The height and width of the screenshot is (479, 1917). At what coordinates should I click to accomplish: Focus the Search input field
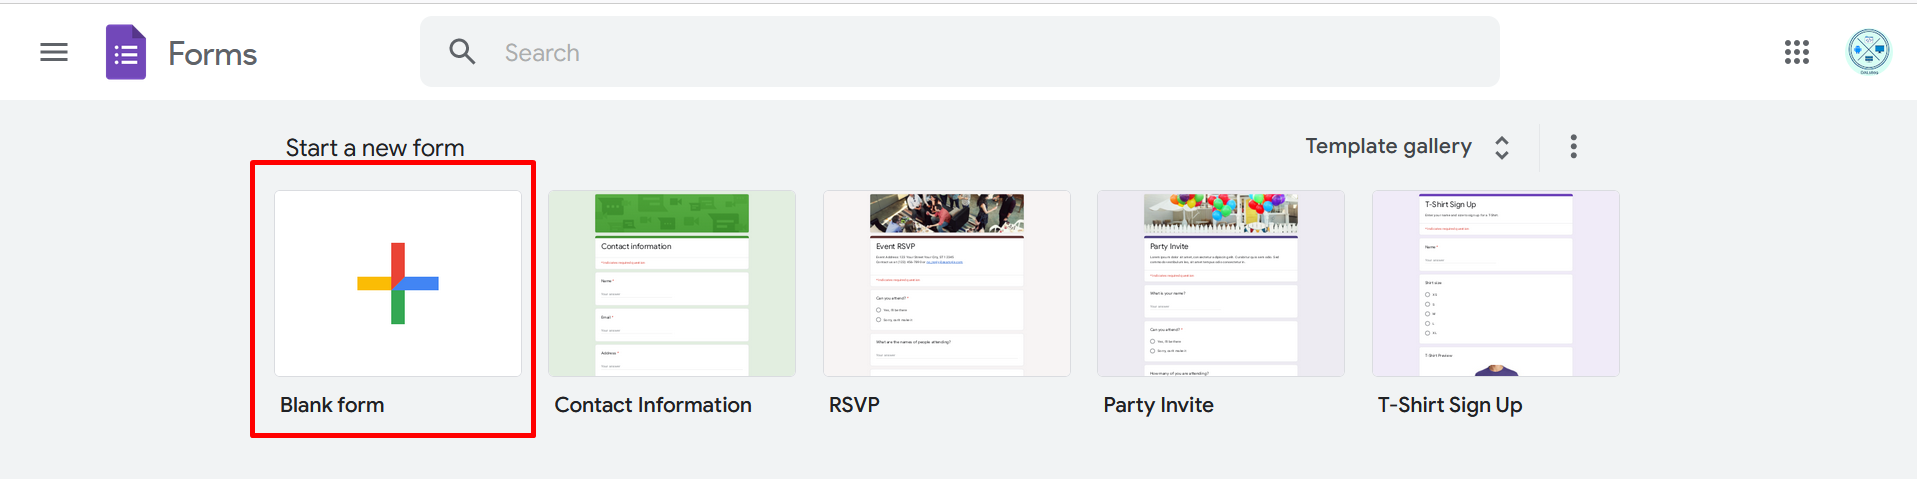(960, 52)
